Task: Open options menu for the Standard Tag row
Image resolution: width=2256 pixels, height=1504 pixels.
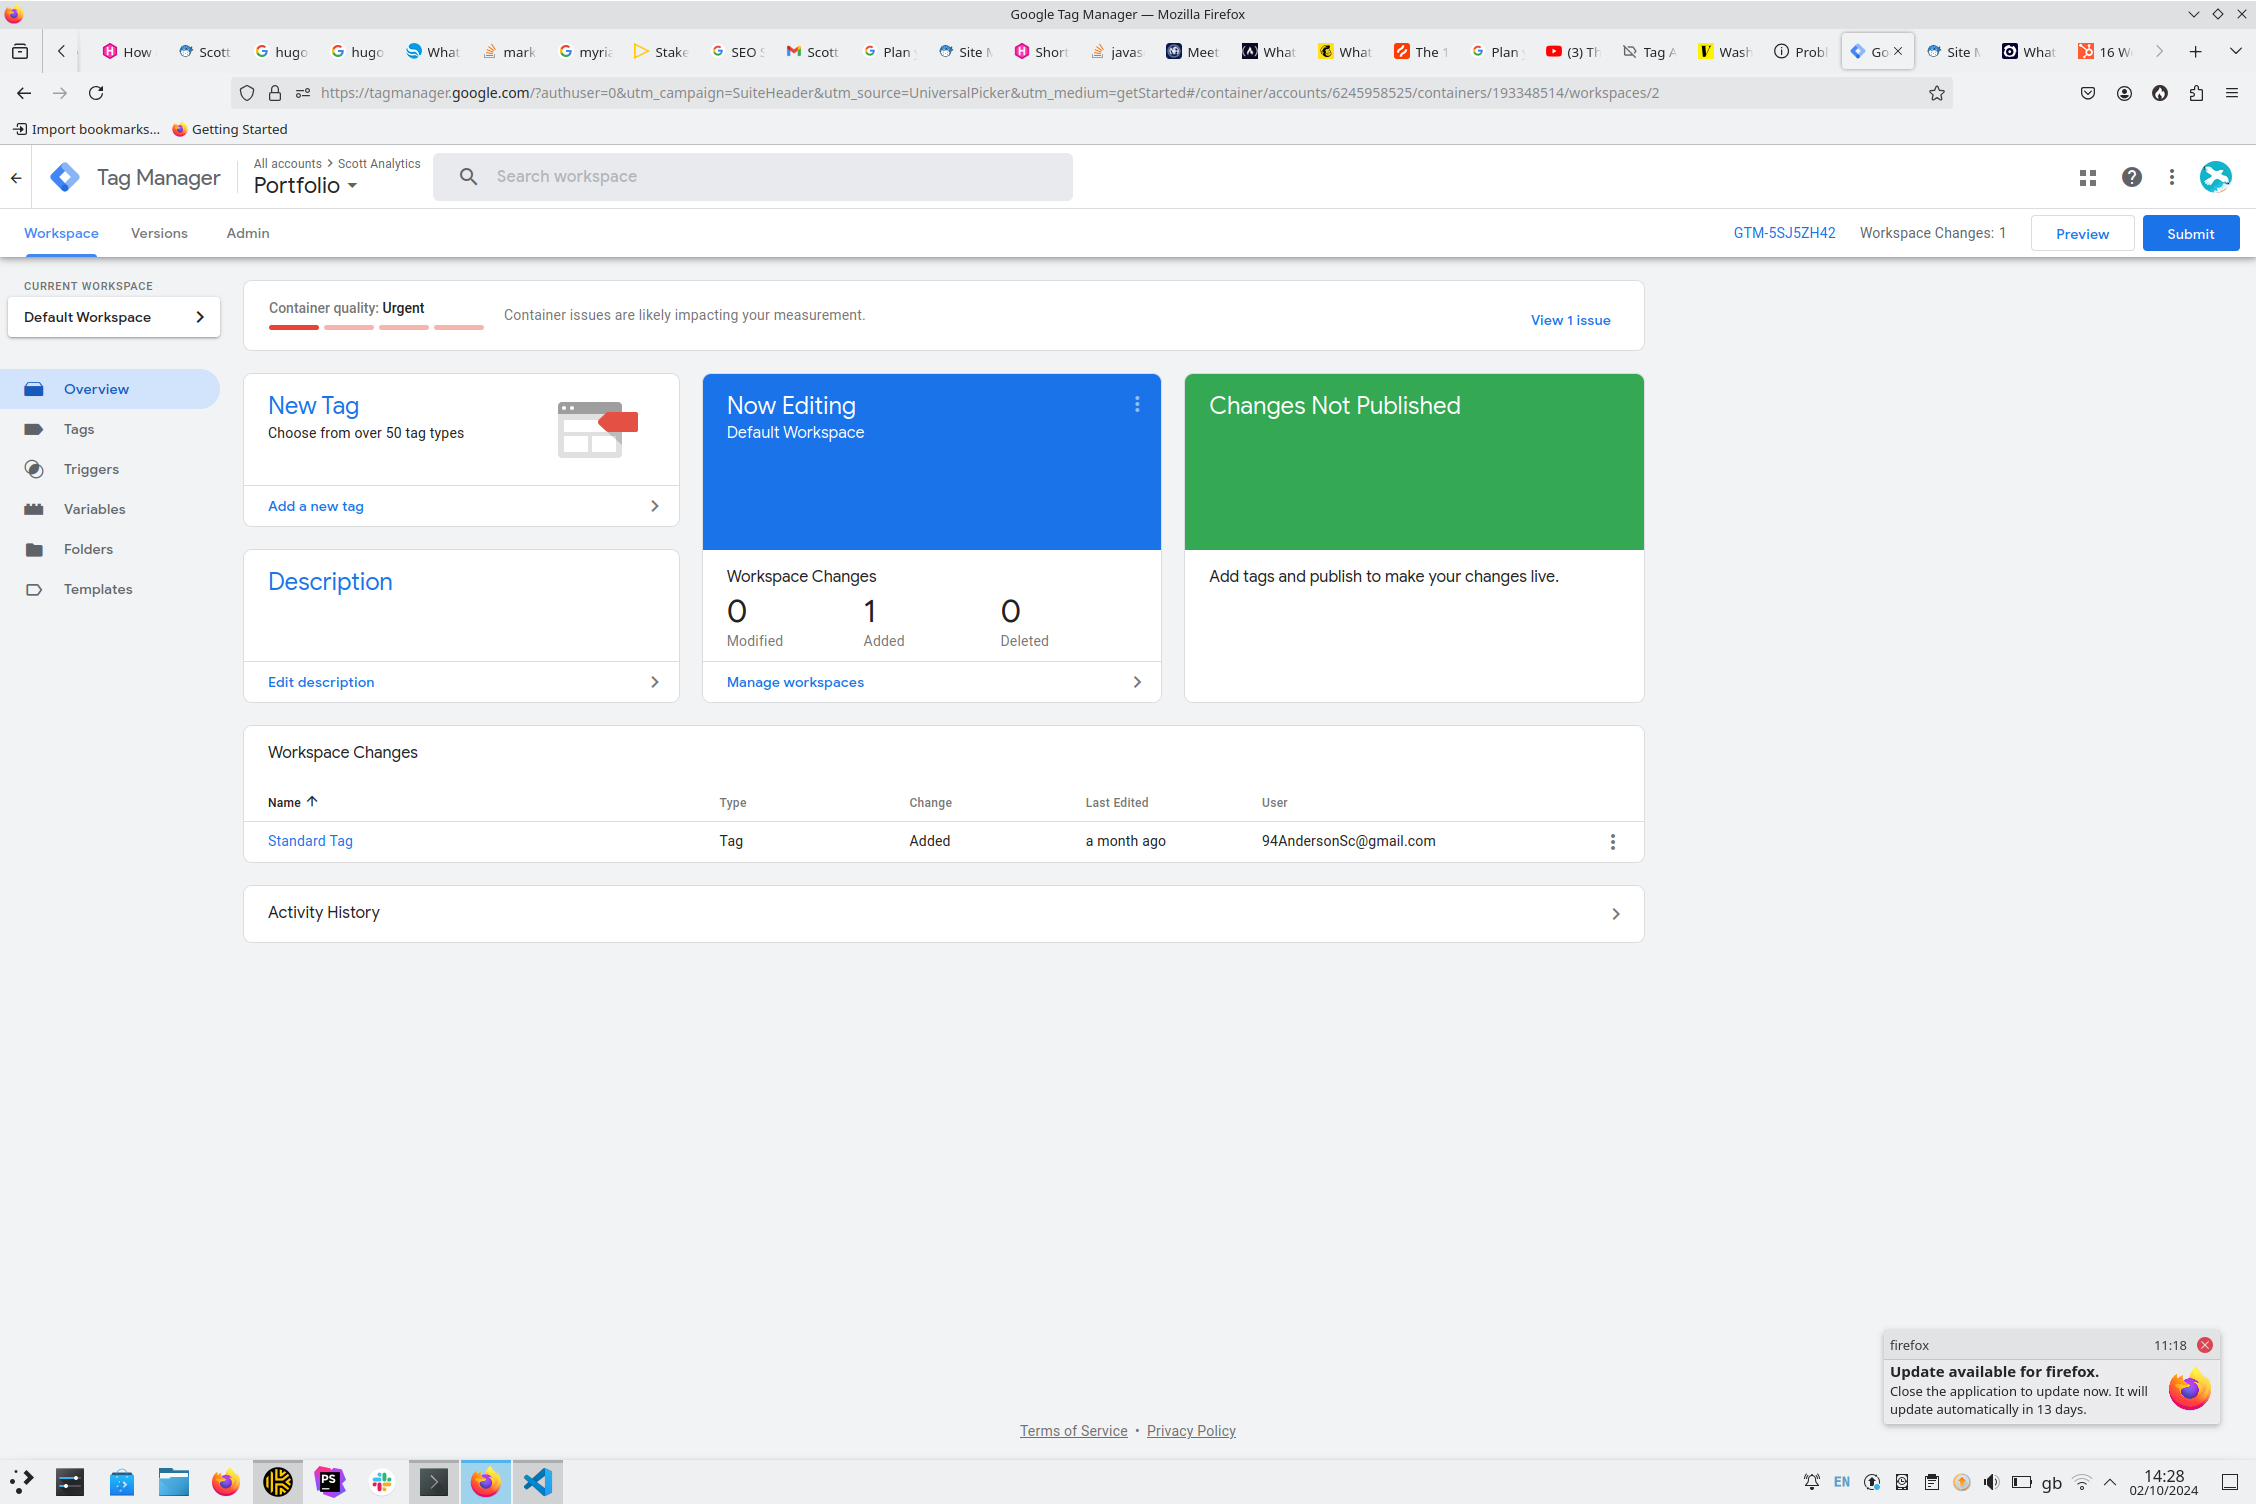Action: (x=1612, y=841)
